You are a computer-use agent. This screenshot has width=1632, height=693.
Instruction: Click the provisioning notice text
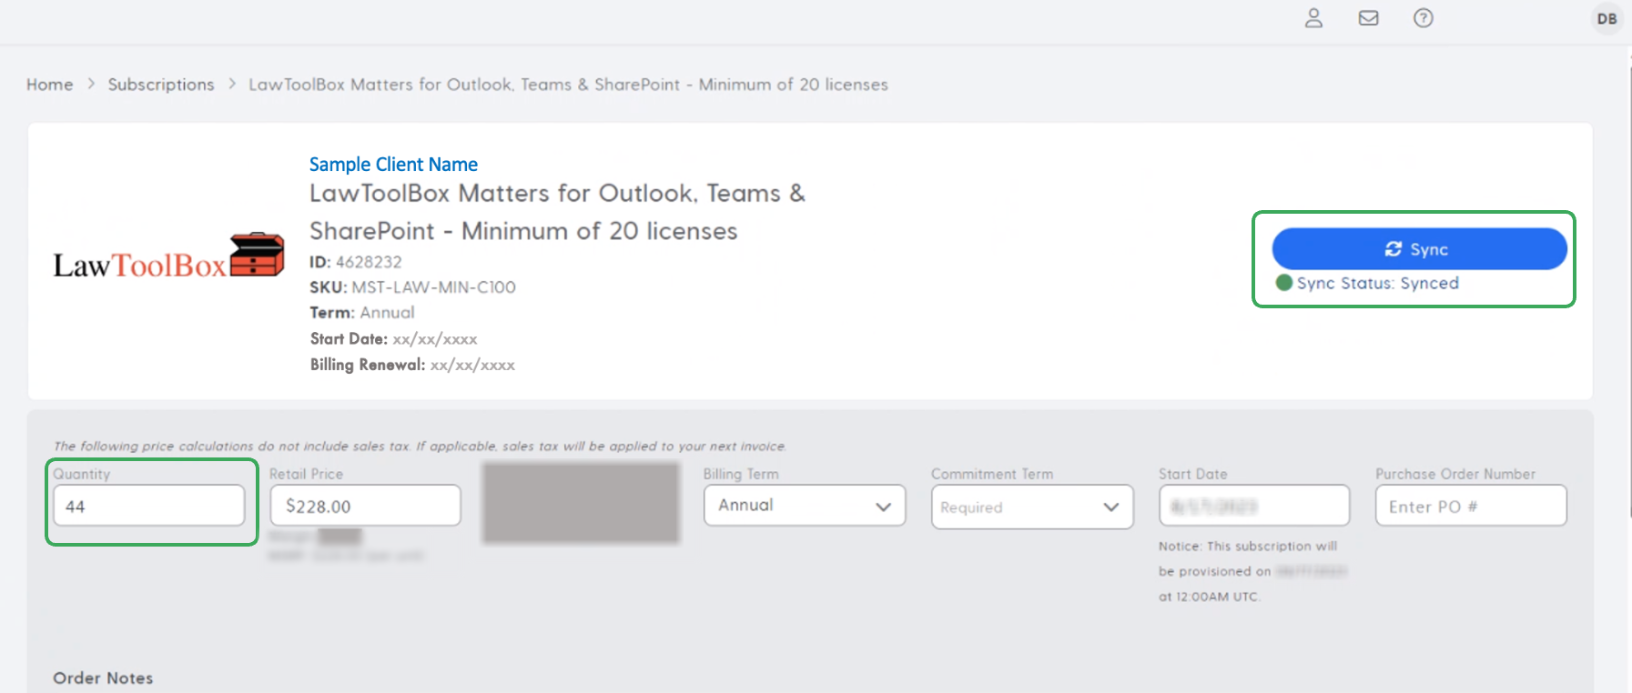tap(1253, 571)
